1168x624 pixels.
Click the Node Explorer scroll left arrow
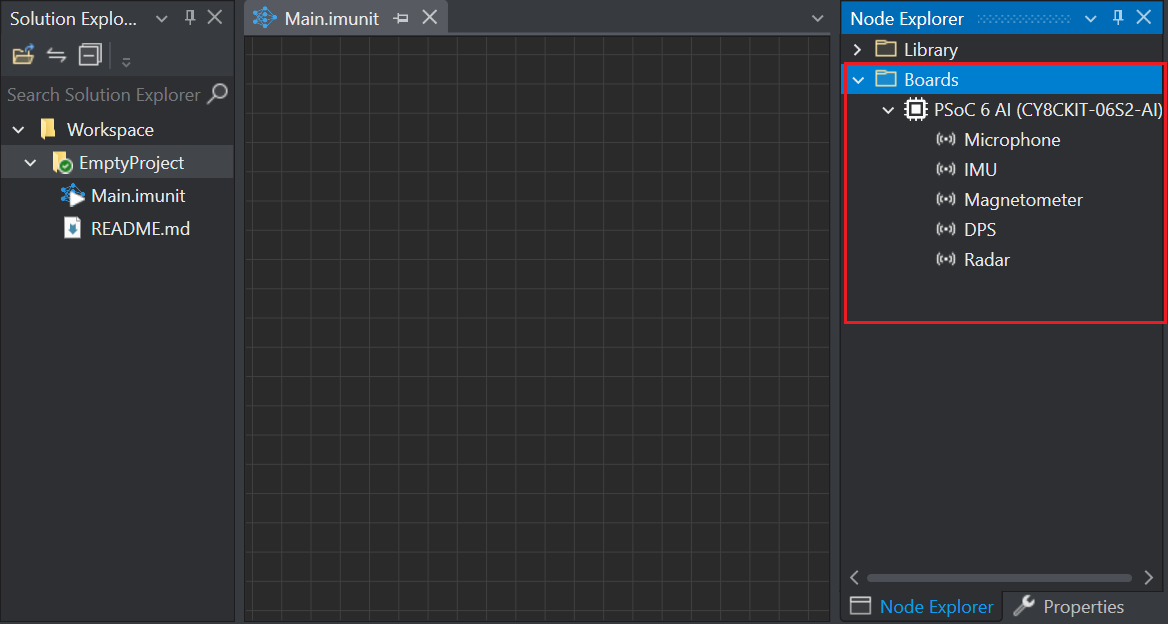click(x=854, y=577)
